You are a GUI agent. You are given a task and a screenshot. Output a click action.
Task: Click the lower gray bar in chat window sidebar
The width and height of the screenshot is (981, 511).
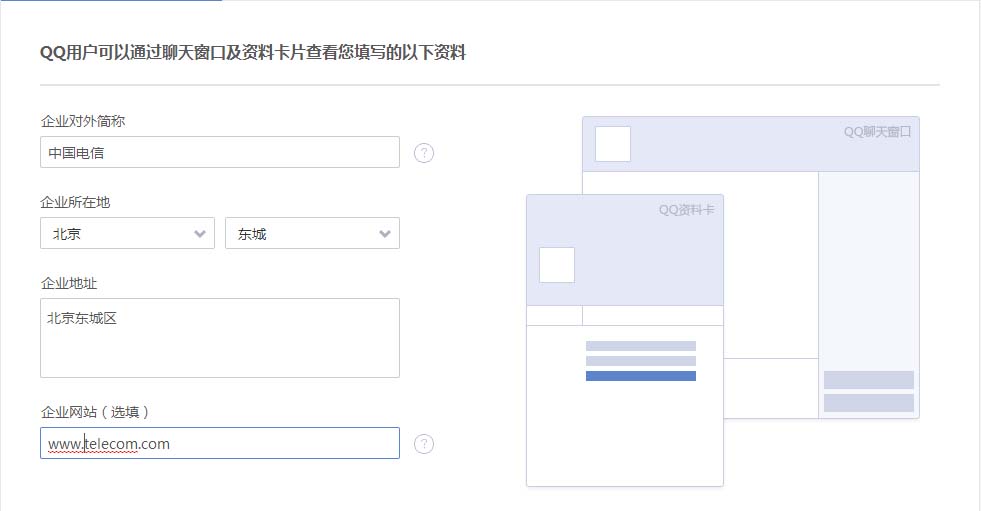pyautogui.click(x=868, y=402)
